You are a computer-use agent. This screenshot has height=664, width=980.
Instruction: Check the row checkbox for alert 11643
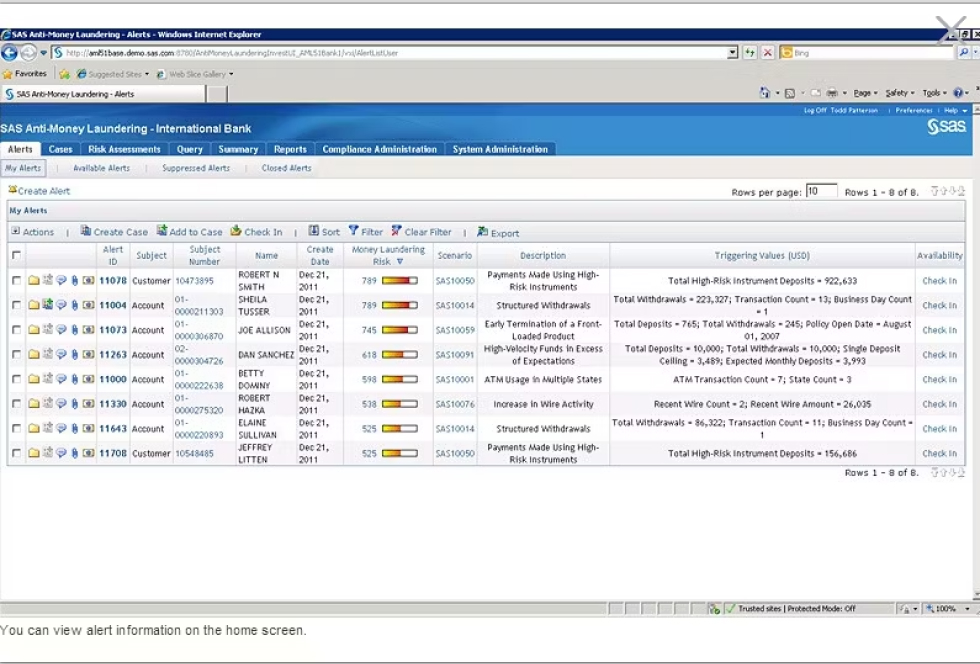(14, 428)
